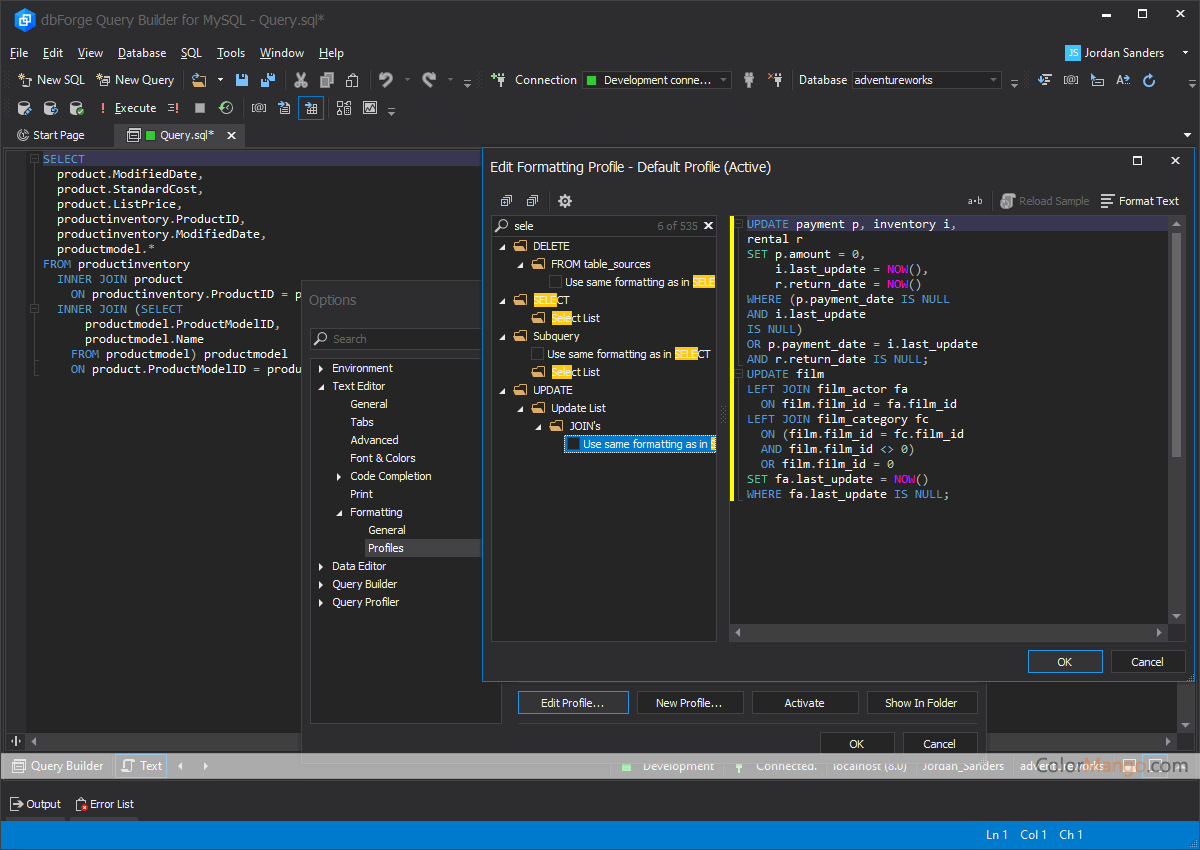Image resolution: width=1200 pixels, height=850 pixels.
Task: Collapse the DELETE tree node
Action: 502,246
